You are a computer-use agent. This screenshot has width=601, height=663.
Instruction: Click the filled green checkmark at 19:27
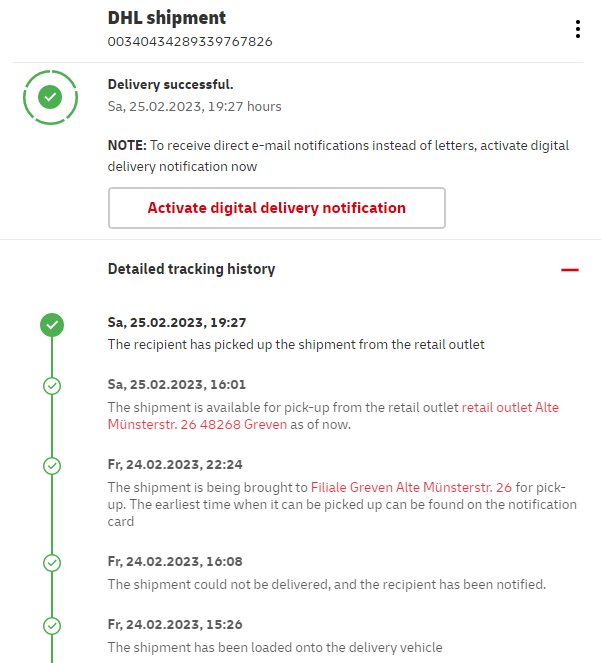(x=52, y=324)
